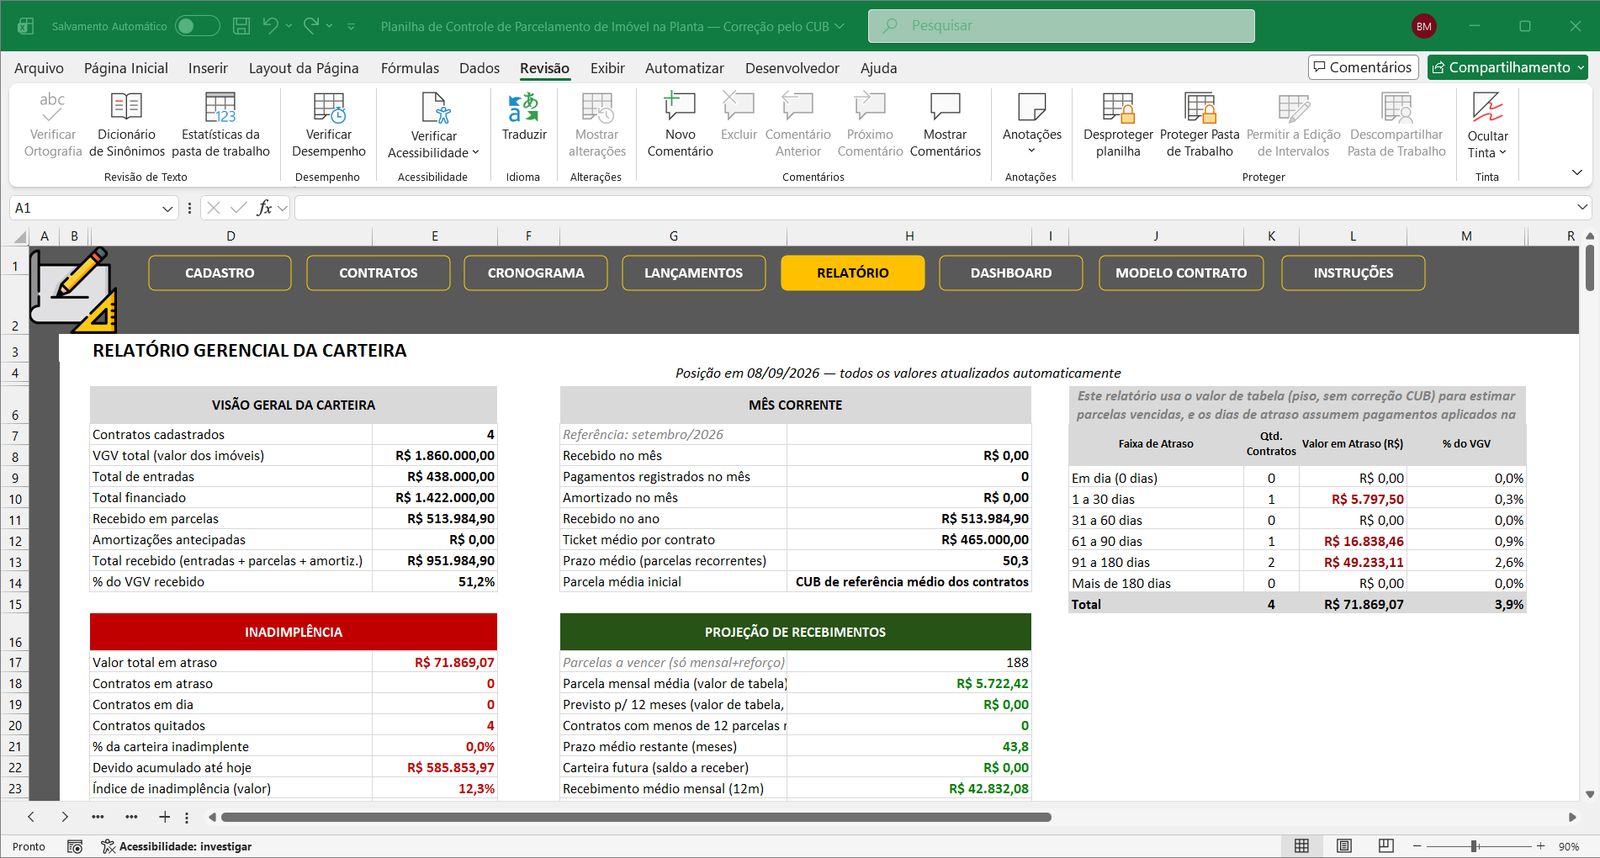
Task: Click the save icon in title bar
Action: click(241, 26)
